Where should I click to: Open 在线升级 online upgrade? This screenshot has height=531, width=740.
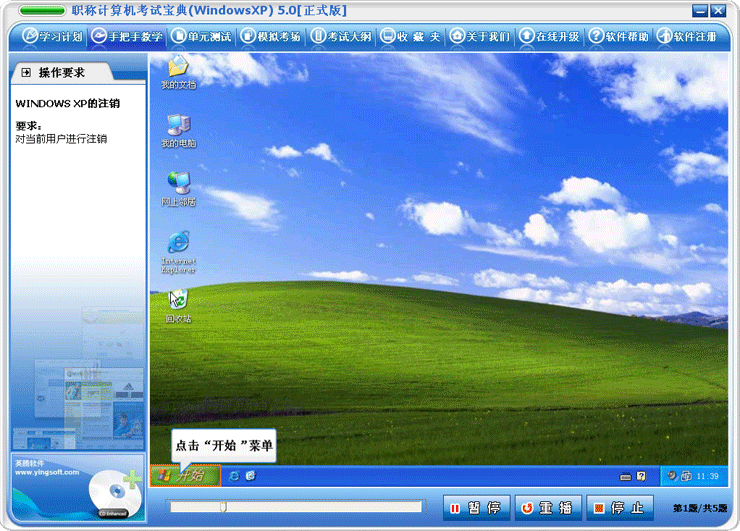click(x=549, y=36)
